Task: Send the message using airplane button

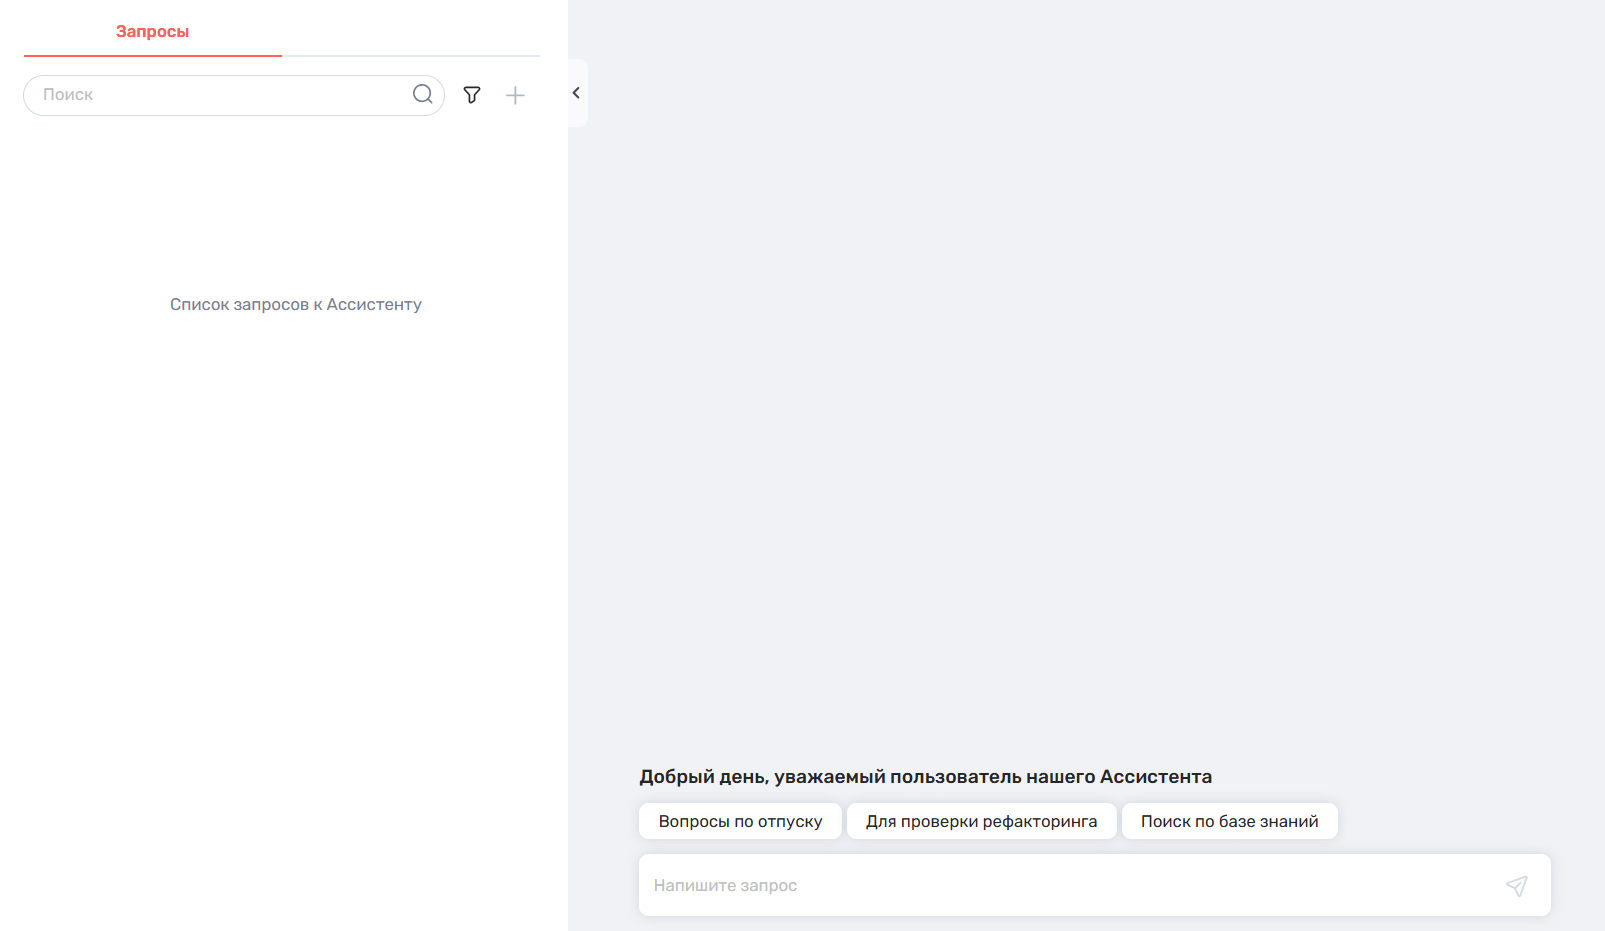Action: tap(1516, 886)
